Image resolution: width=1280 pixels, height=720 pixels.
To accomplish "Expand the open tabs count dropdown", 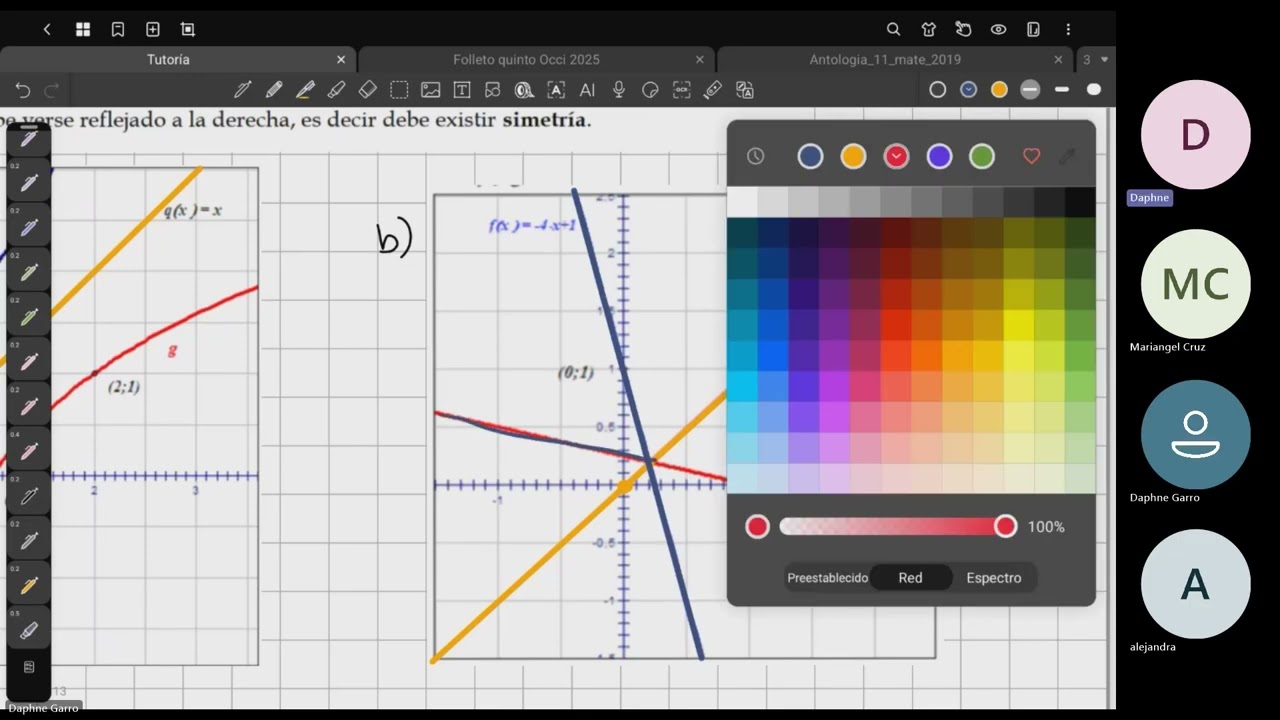I will click(x=1095, y=60).
